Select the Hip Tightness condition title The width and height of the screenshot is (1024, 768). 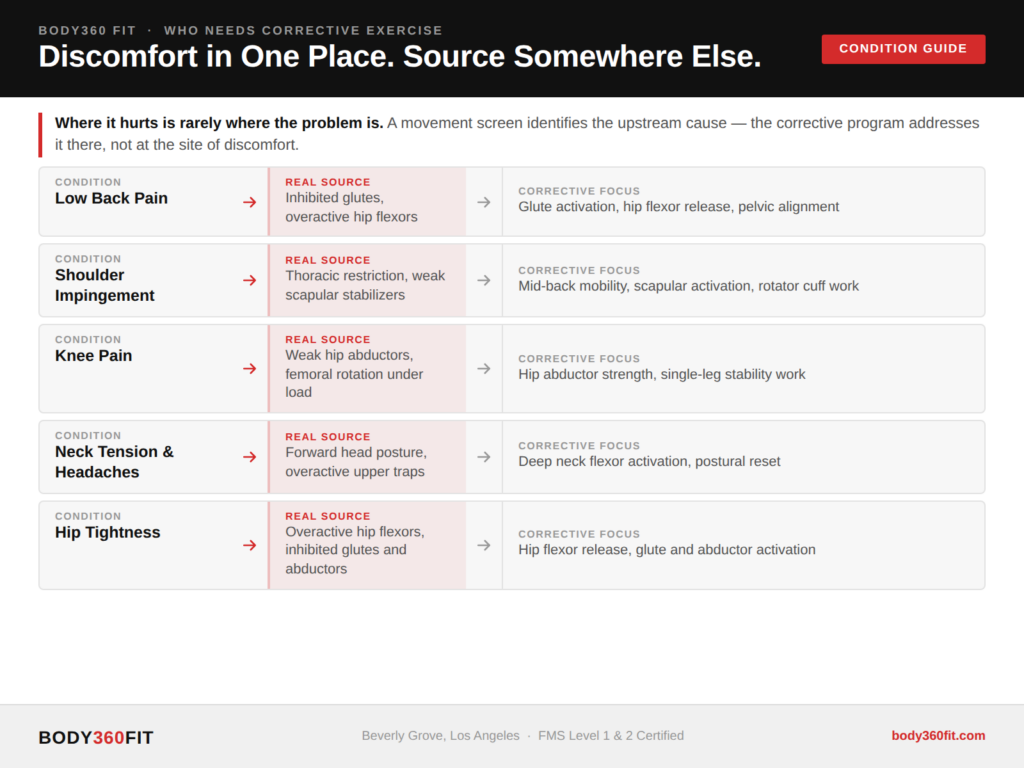pos(108,532)
